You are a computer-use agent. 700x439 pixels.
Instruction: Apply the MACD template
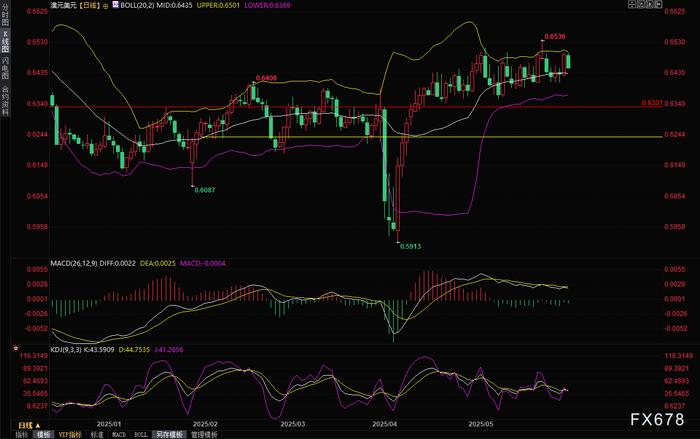click(119, 435)
